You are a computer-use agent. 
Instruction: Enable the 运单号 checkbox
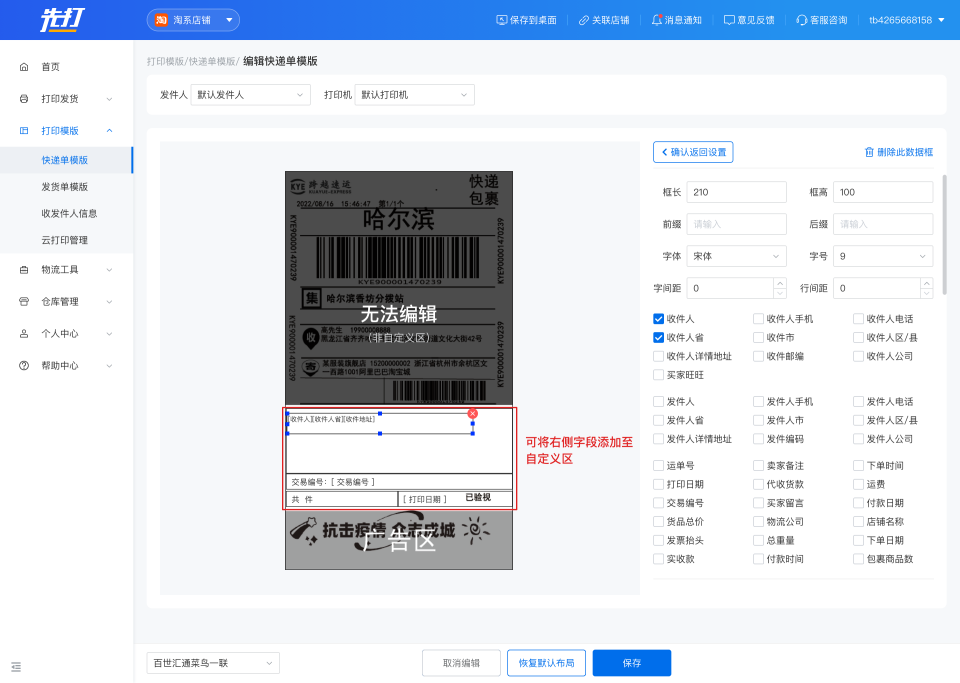point(658,466)
